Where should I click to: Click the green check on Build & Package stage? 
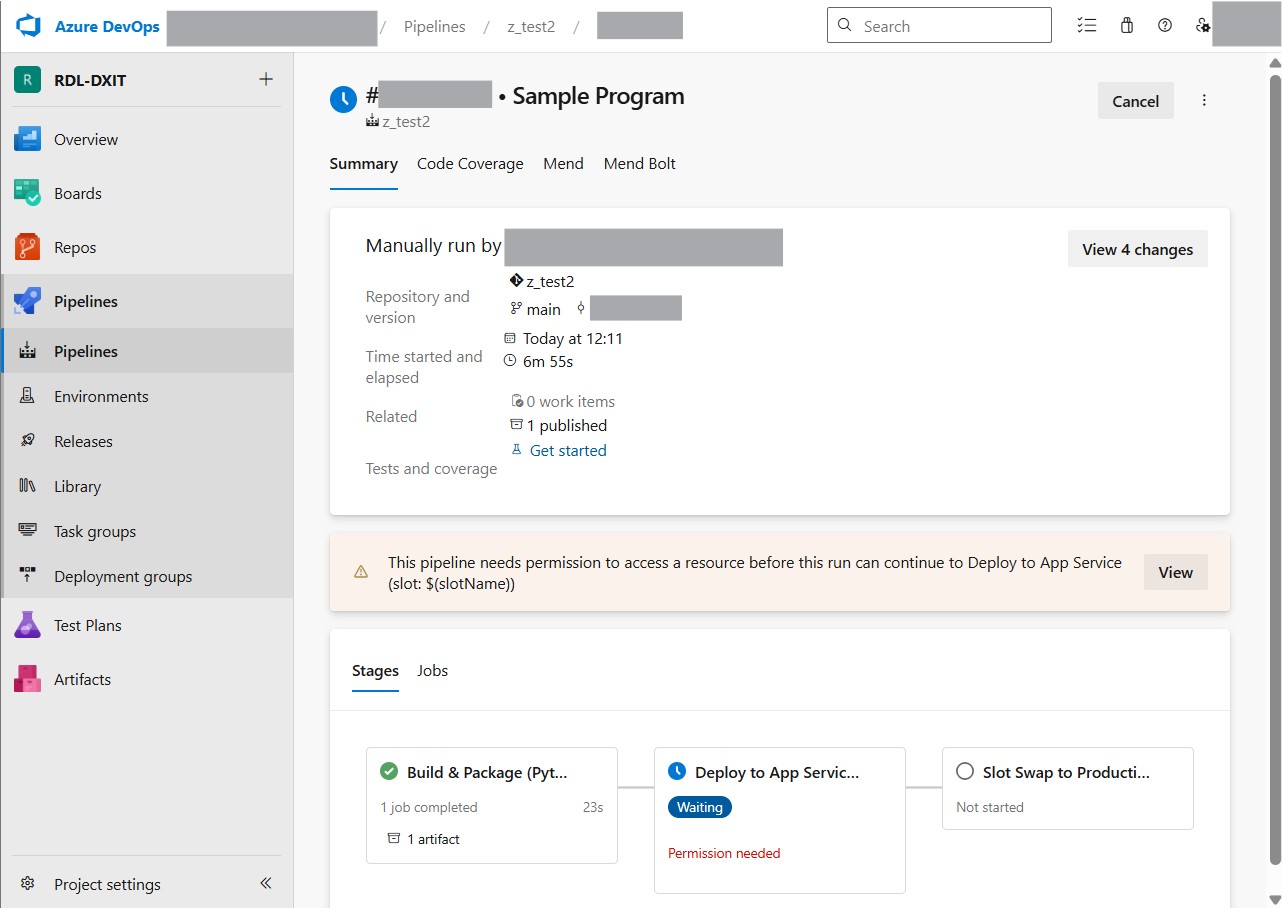[x=389, y=772]
